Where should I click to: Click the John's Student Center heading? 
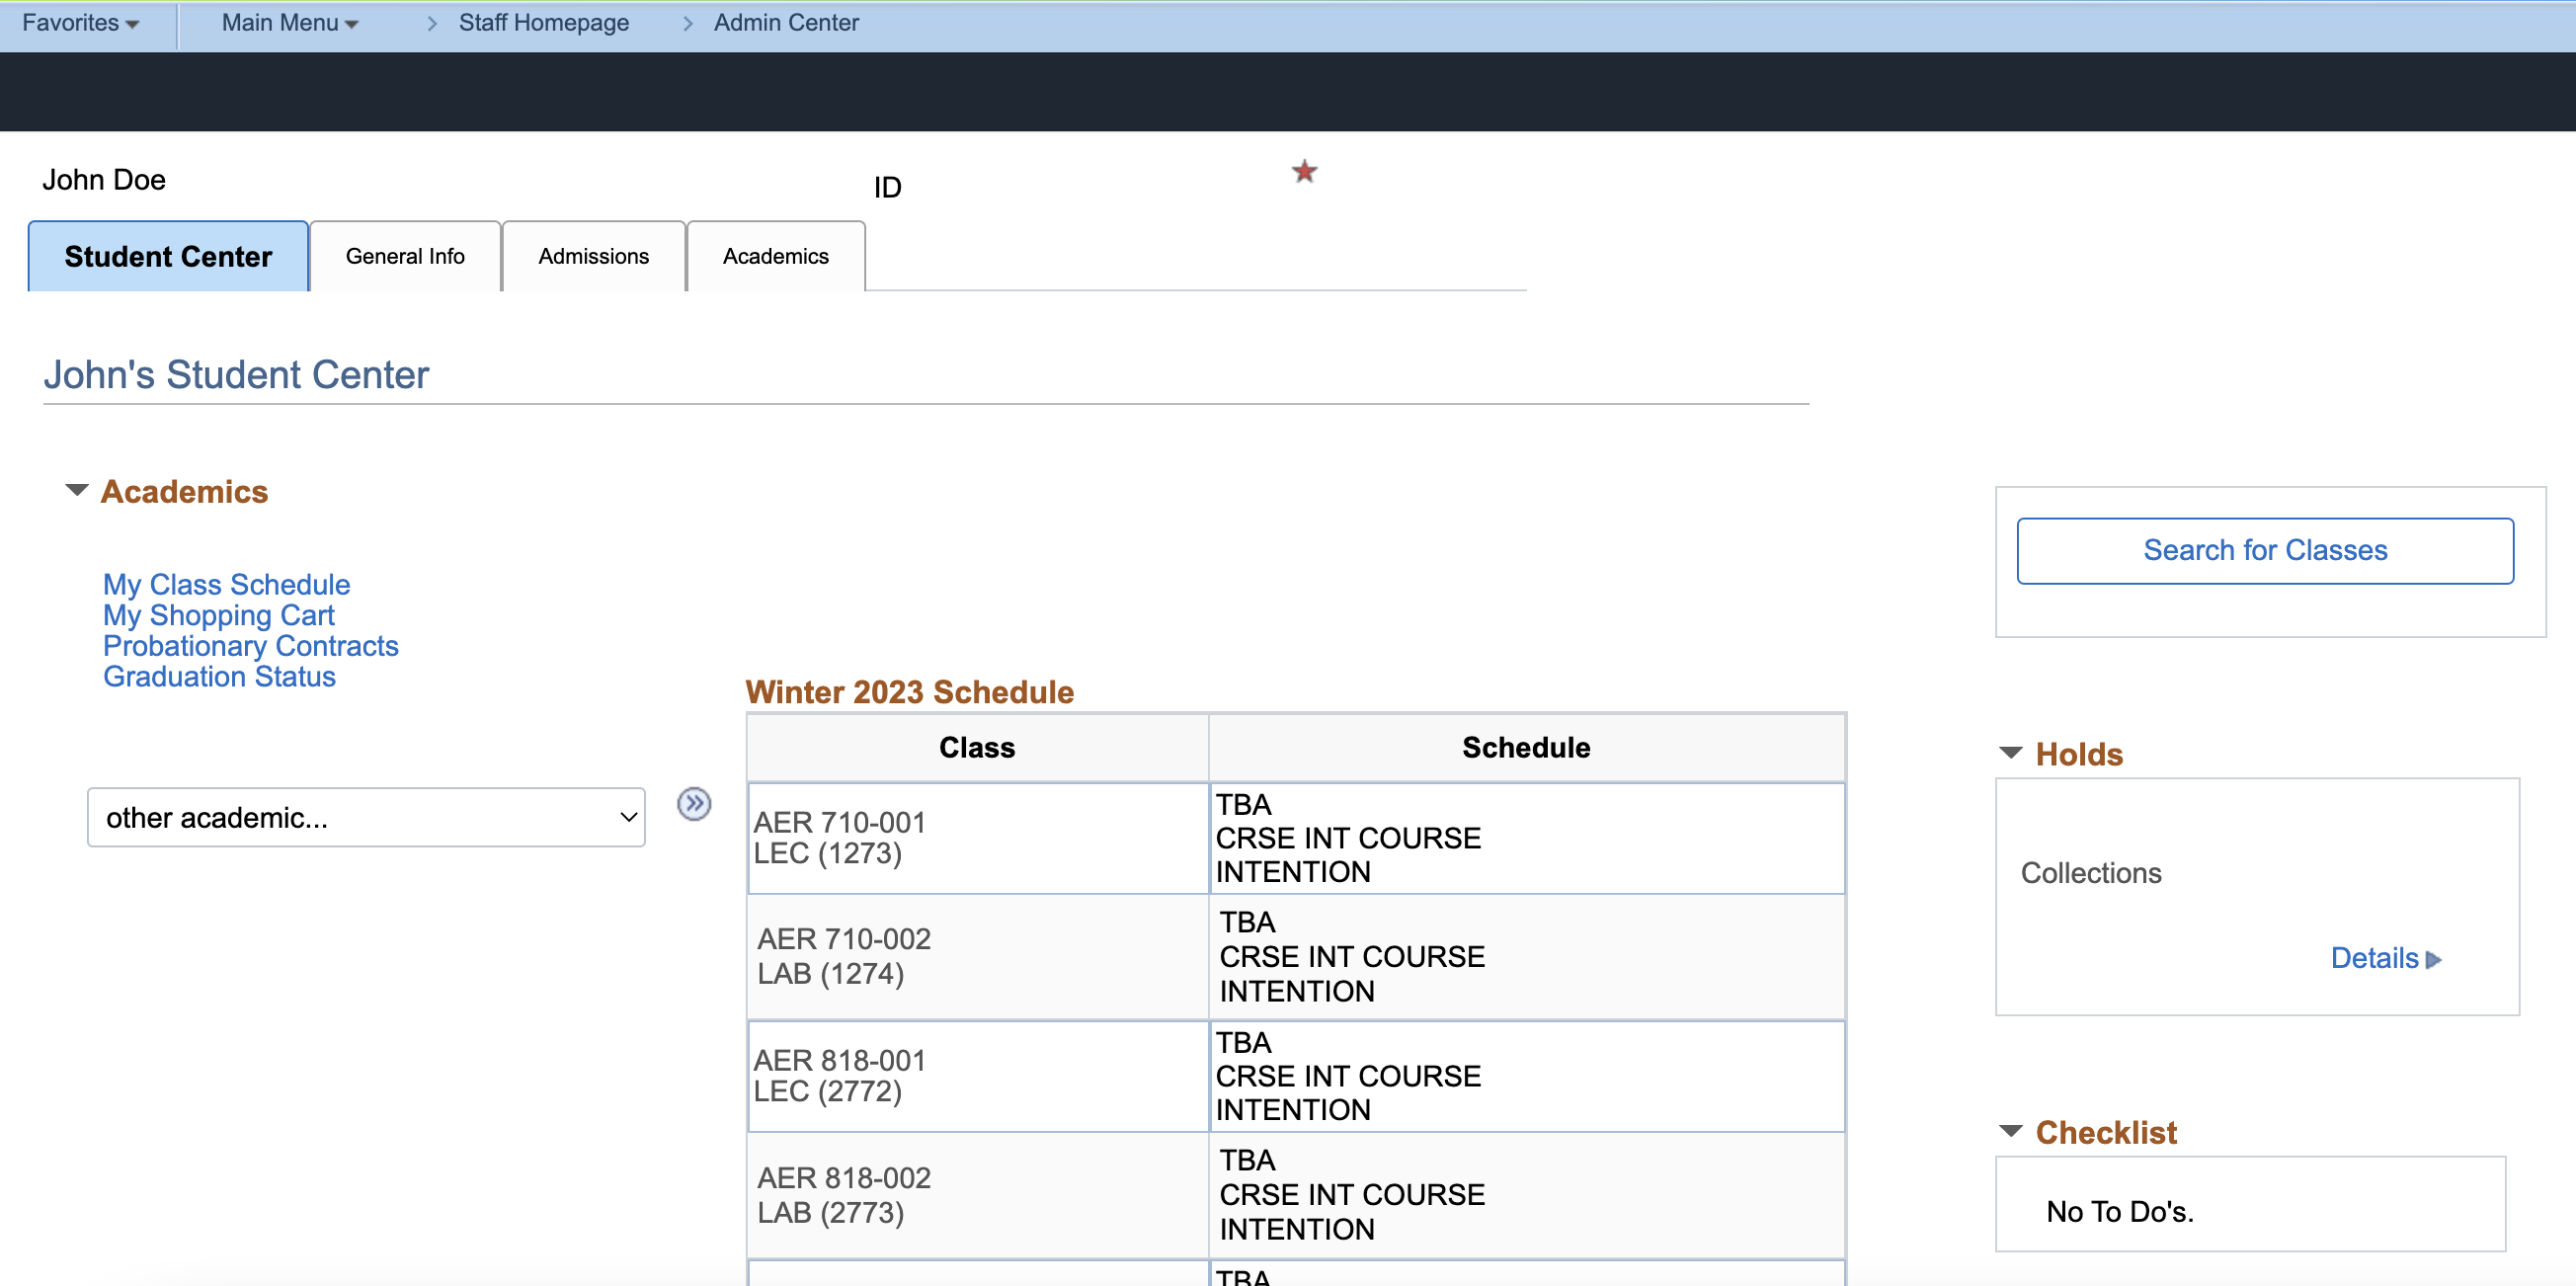[236, 375]
